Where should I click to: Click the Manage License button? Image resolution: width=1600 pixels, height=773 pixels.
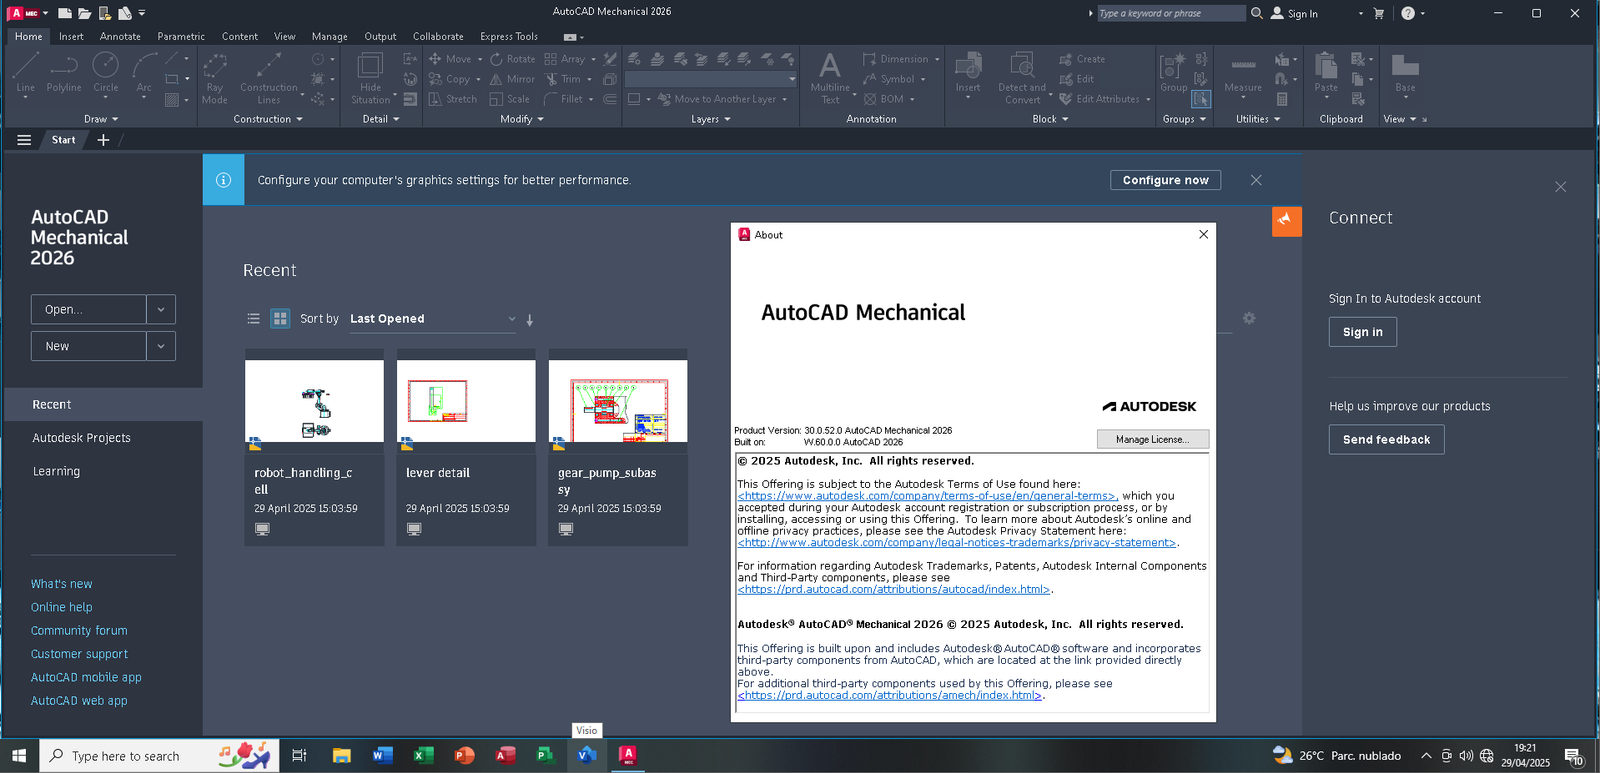(1153, 439)
